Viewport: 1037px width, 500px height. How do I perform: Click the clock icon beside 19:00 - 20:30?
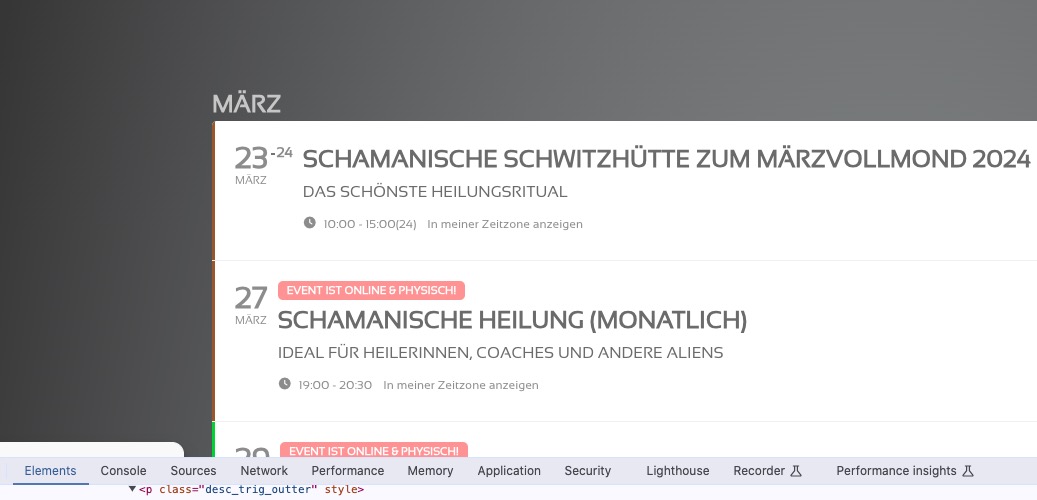[x=284, y=384]
